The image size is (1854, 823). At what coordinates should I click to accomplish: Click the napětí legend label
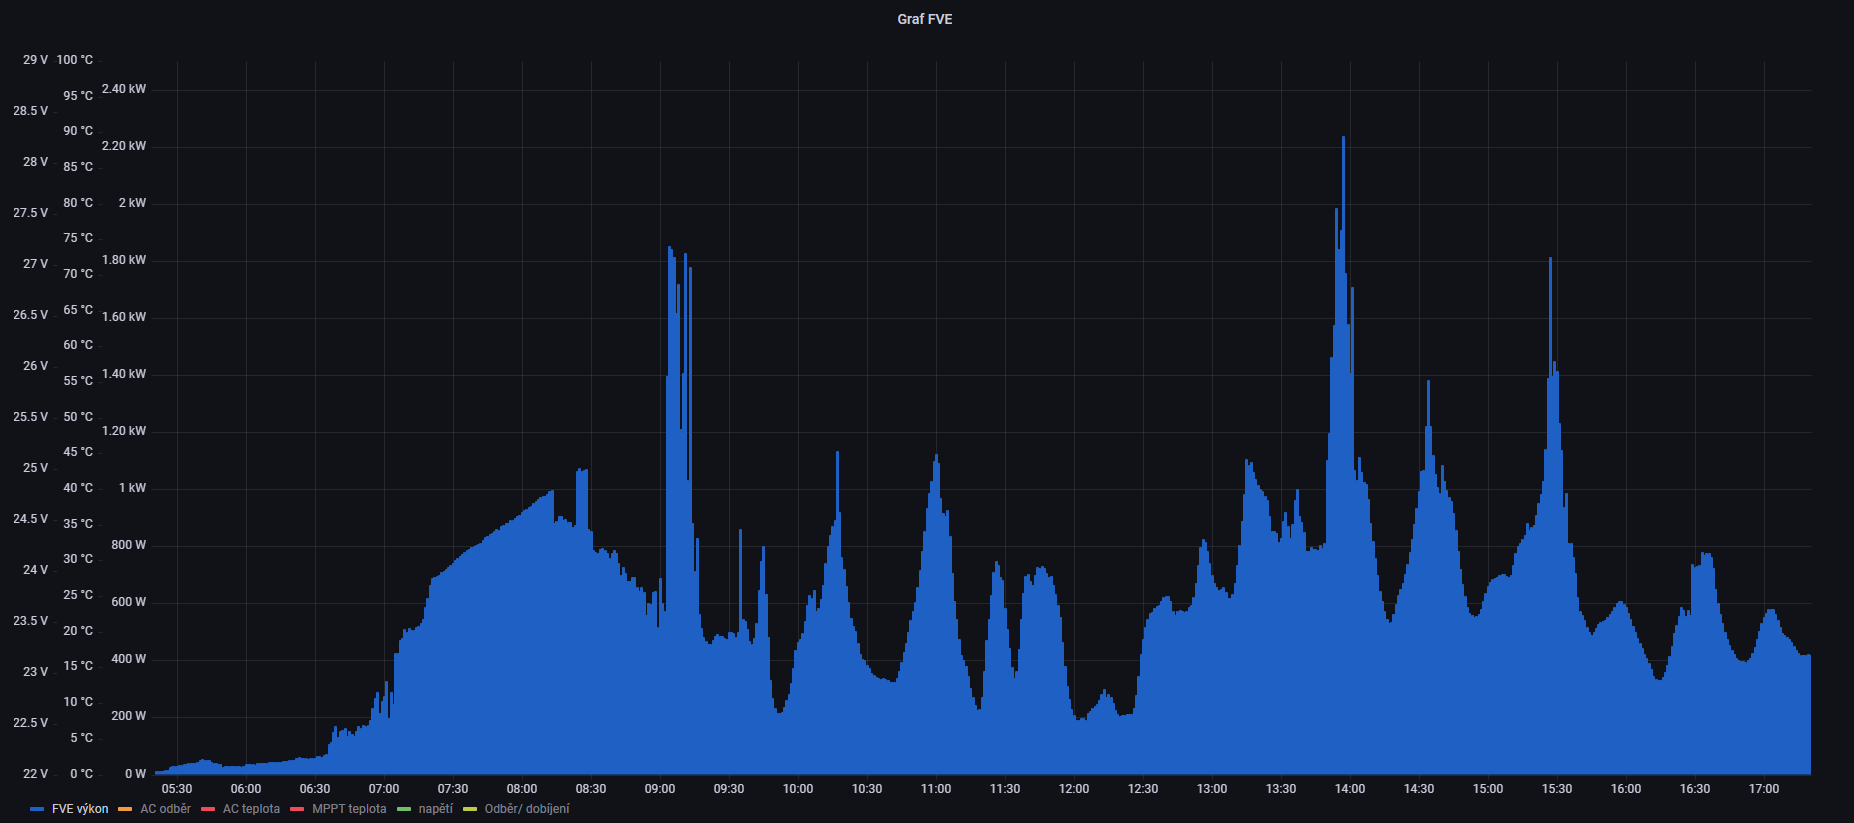pyautogui.click(x=436, y=809)
